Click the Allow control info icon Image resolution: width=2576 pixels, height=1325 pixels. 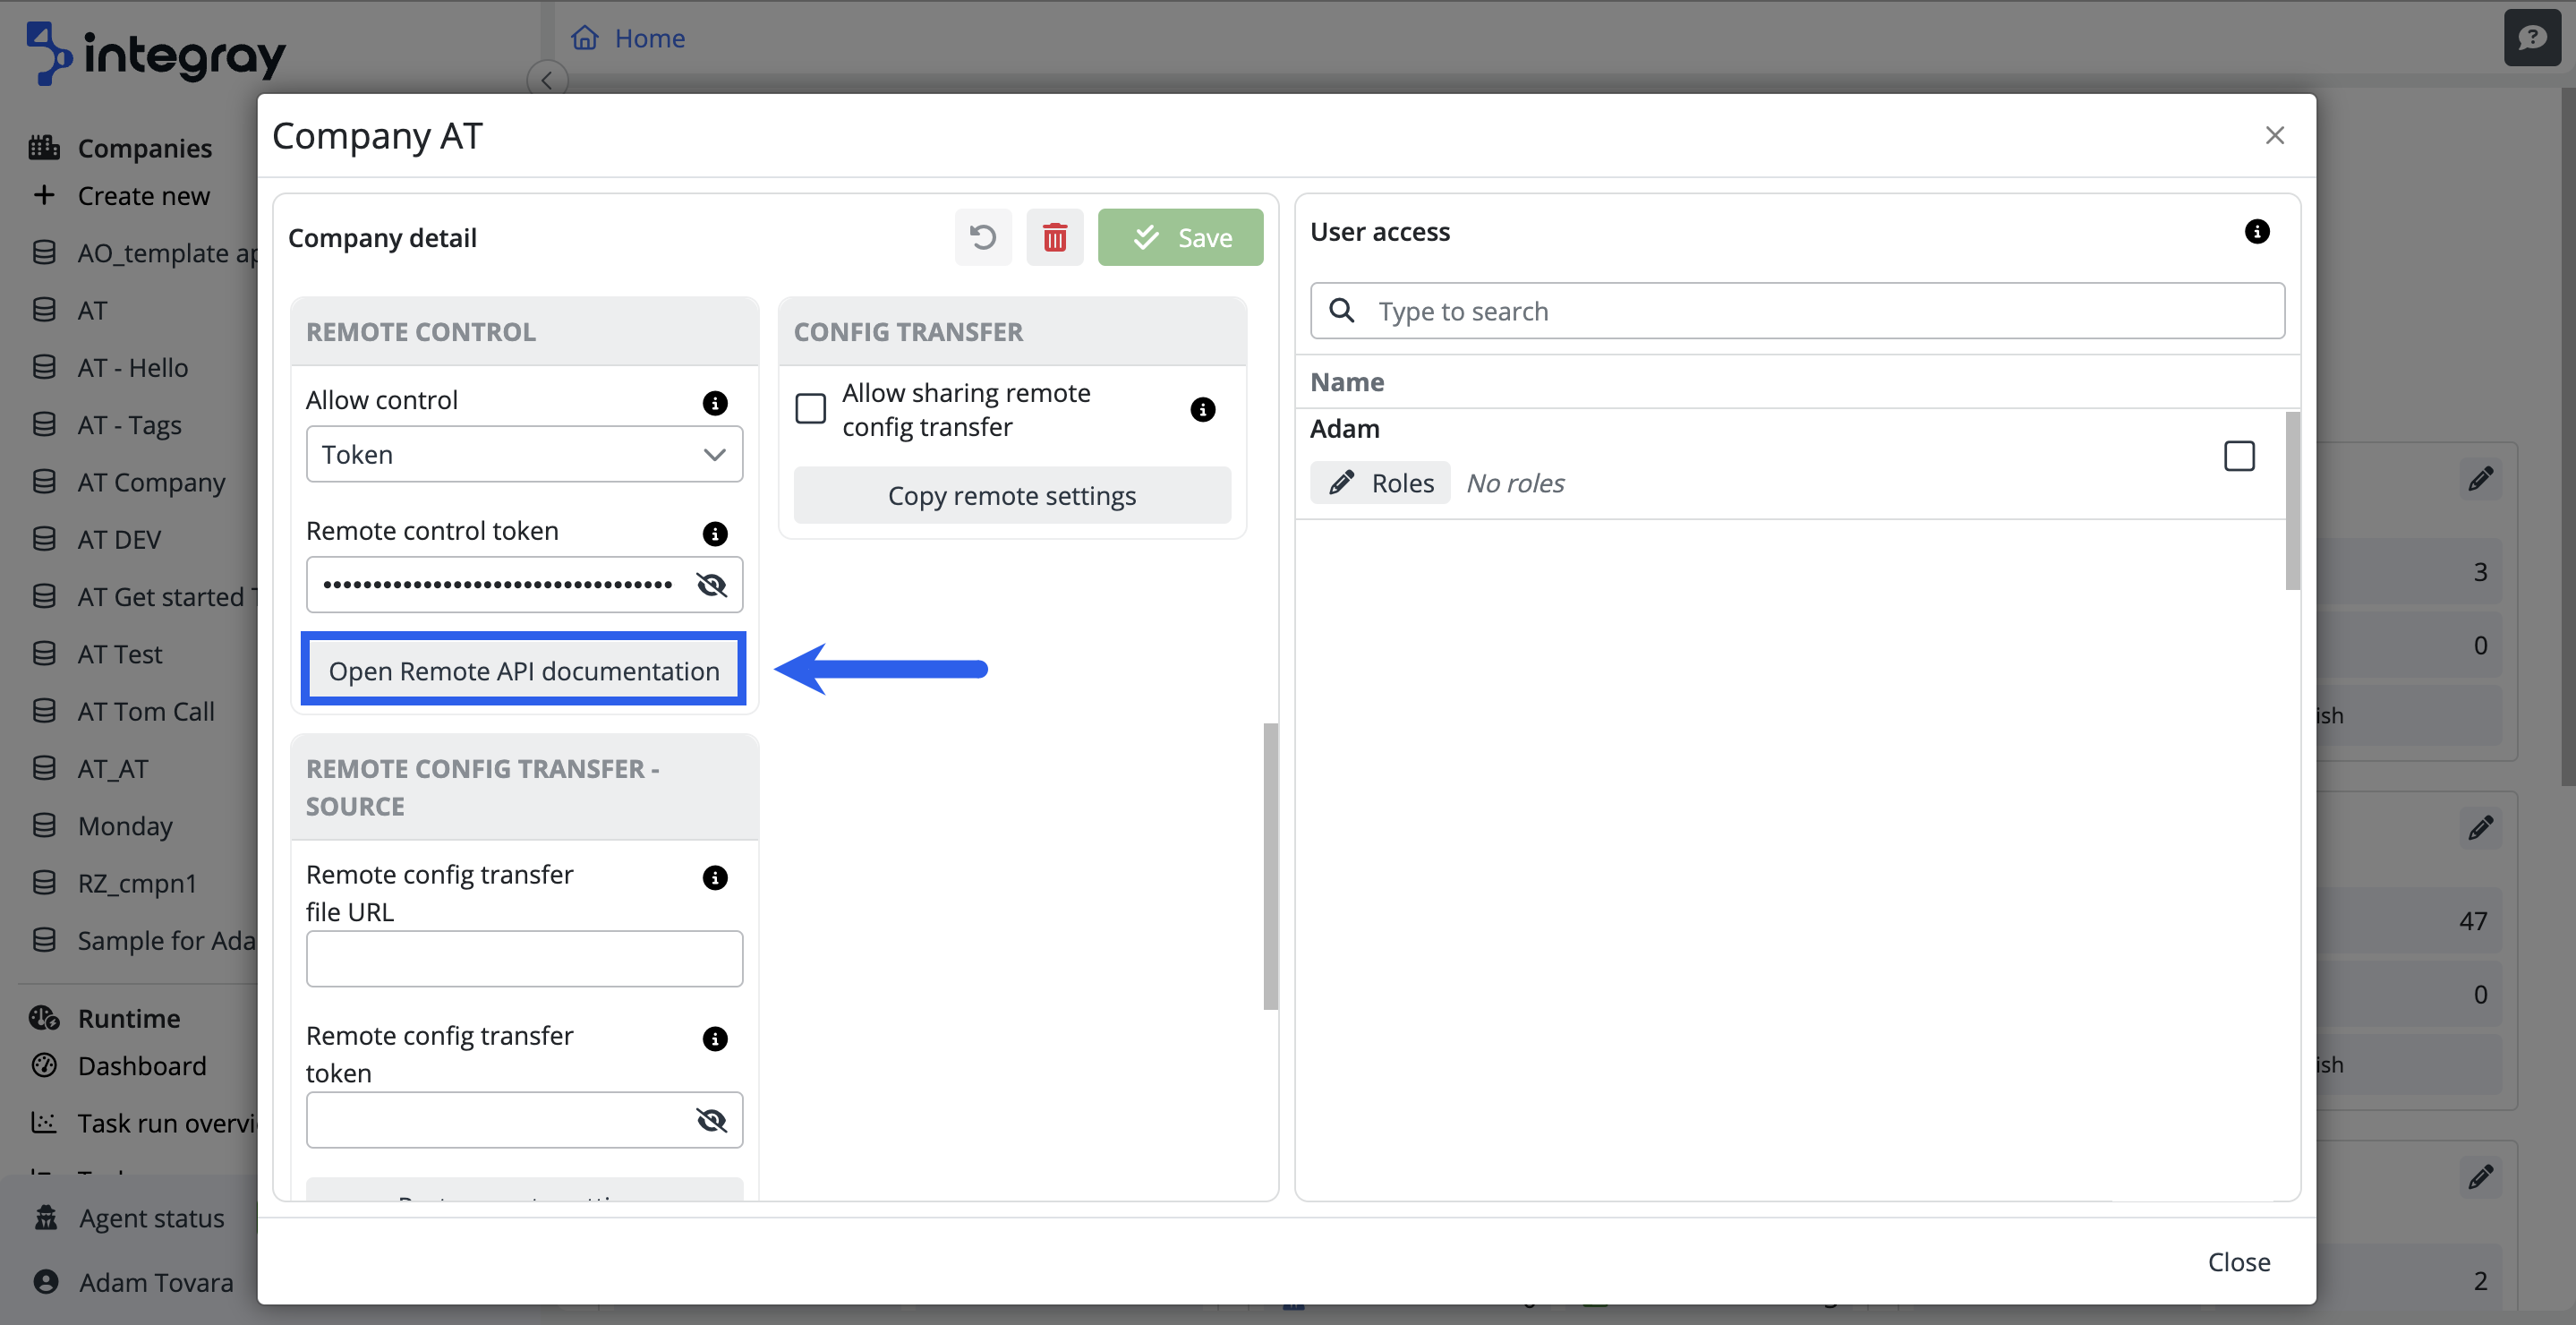click(714, 402)
